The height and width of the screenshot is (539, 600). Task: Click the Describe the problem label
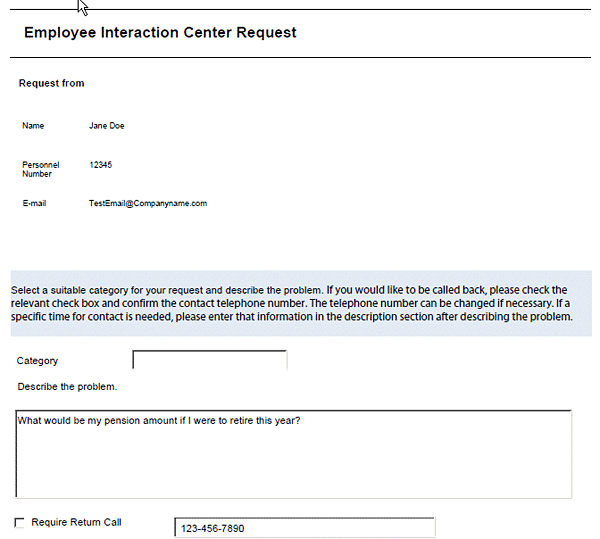pos(67,386)
